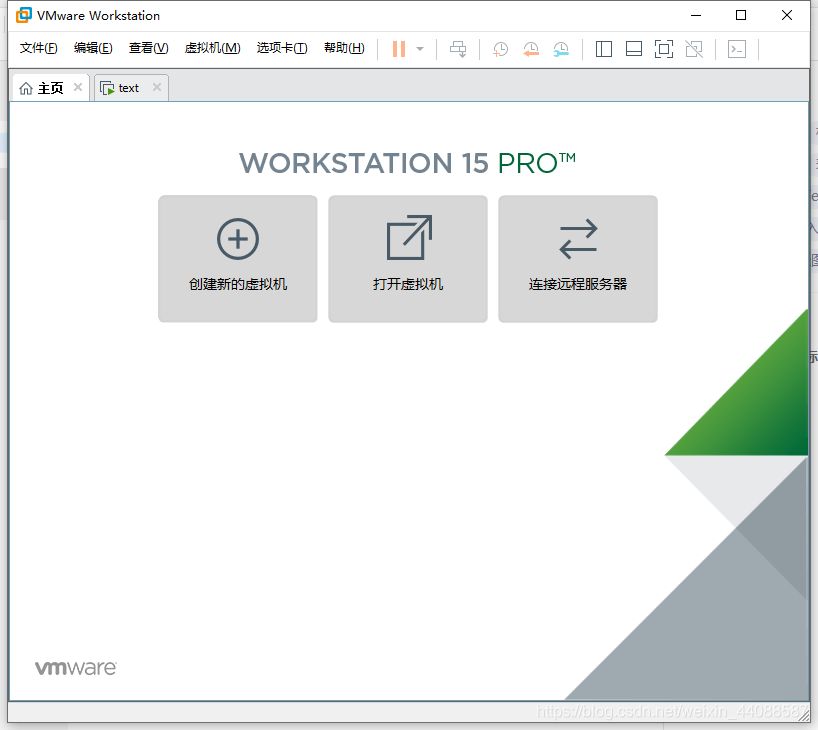Open the 查看(V) menu
This screenshot has height=730, width=818.
149,48
